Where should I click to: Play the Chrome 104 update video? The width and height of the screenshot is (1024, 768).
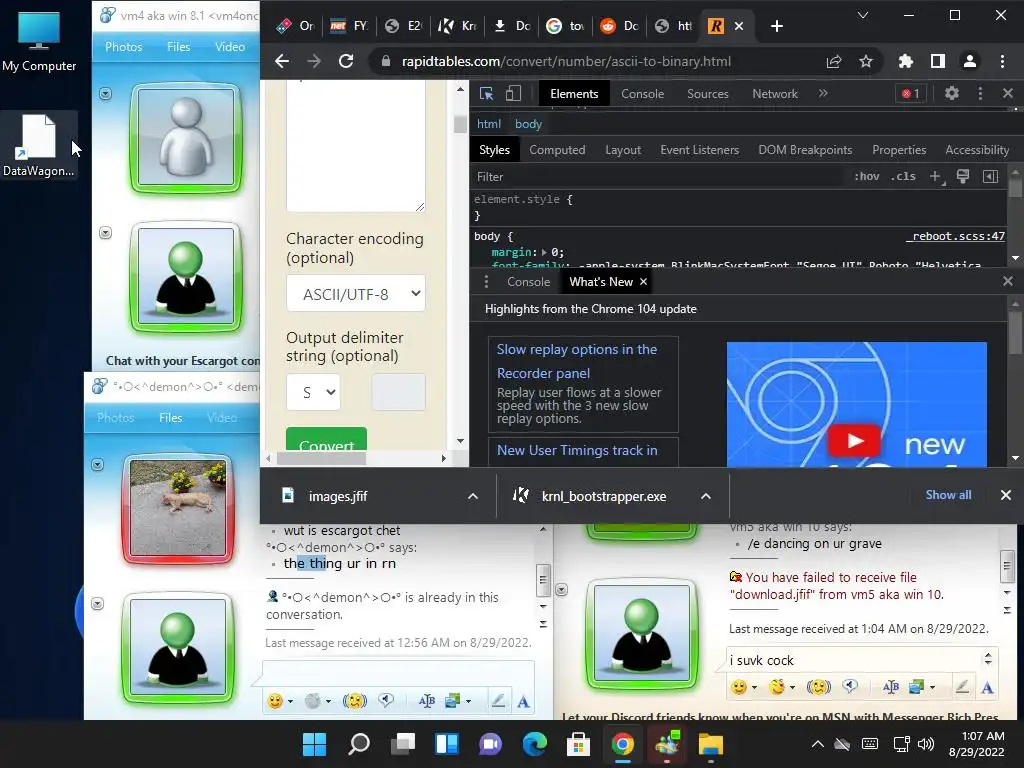tap(855, 441)
